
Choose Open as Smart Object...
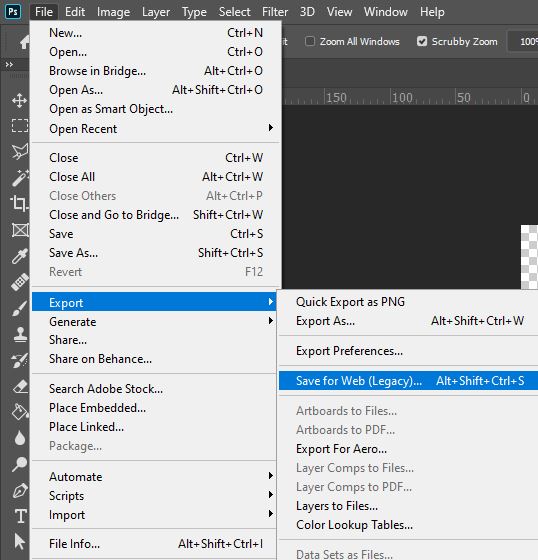coord(156,109)
